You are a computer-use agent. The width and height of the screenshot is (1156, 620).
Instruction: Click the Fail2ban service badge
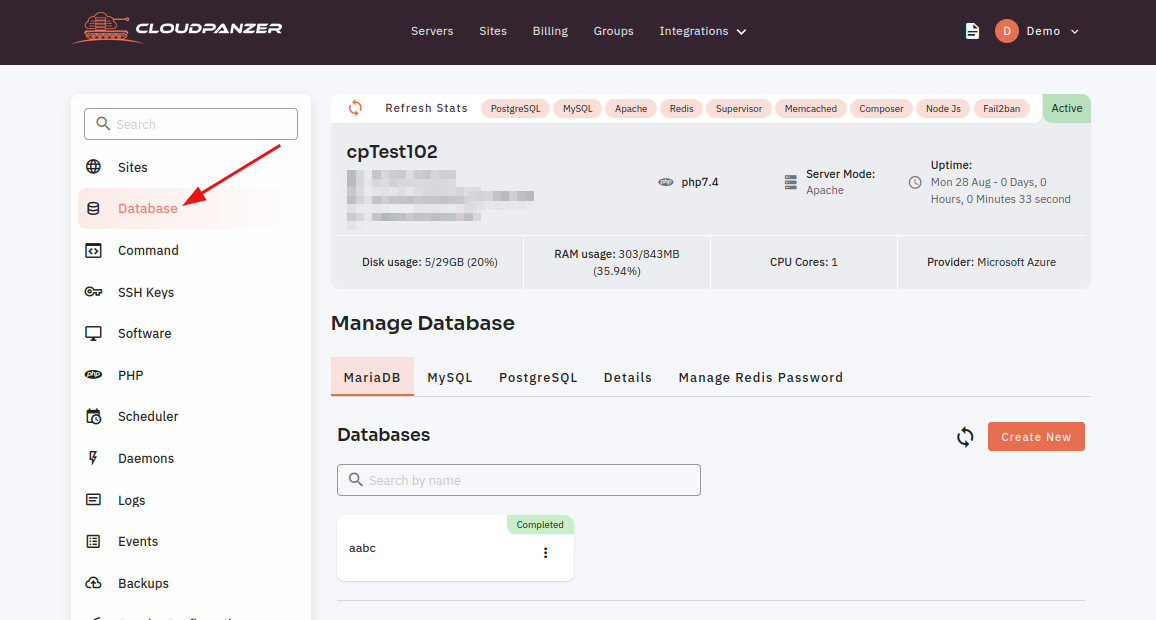1001,108
